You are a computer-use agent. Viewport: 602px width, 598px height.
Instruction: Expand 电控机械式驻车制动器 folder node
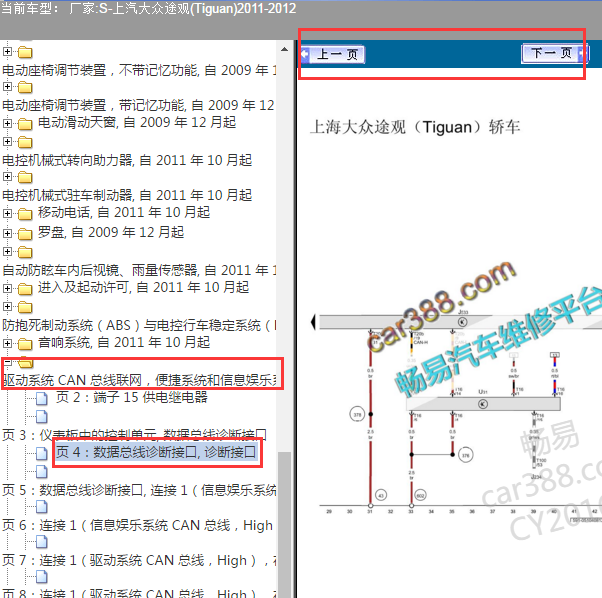pos(7,177)
